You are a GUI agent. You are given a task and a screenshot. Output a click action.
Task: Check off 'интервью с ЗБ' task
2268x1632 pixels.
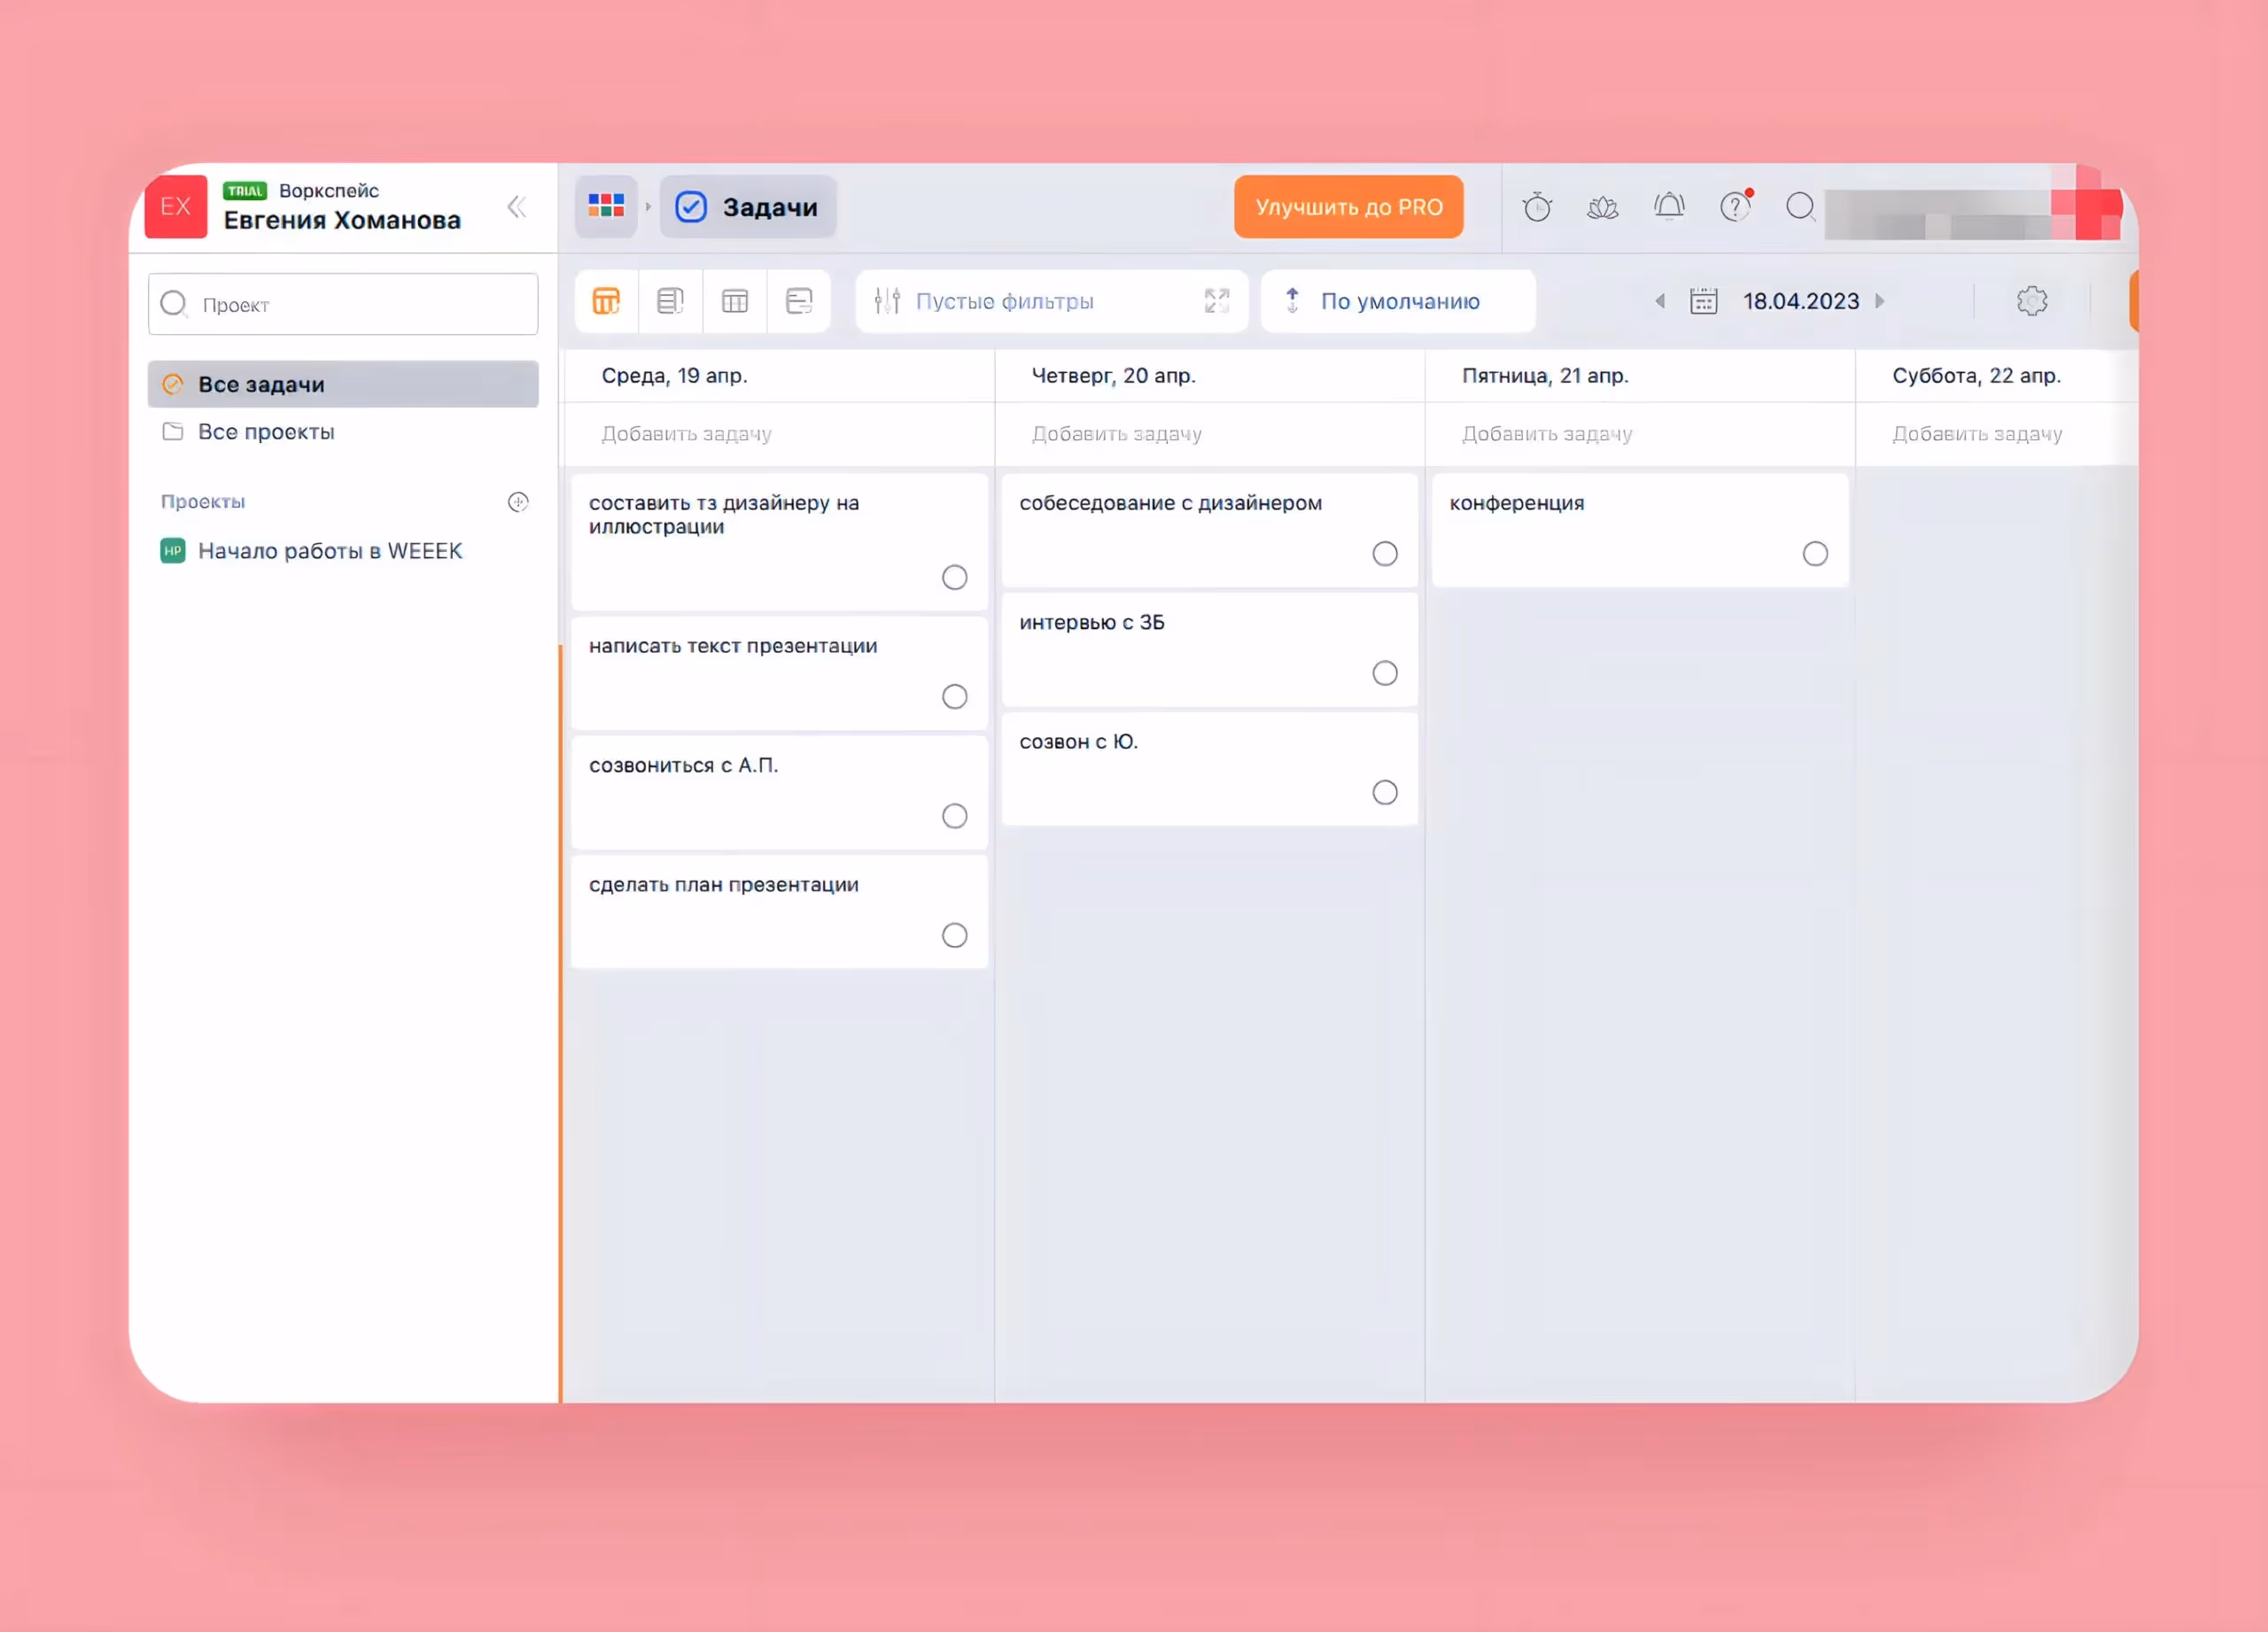(1384, 673)
